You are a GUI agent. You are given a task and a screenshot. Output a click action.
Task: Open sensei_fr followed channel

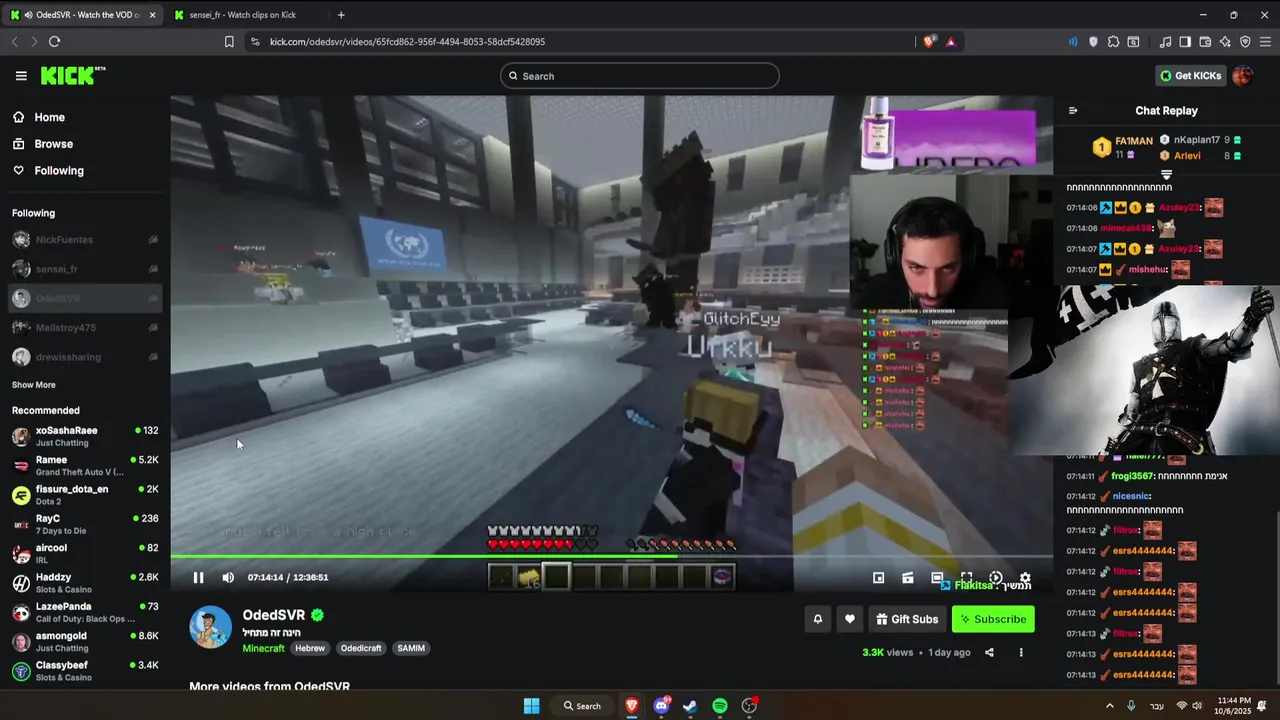coord(85,269)
